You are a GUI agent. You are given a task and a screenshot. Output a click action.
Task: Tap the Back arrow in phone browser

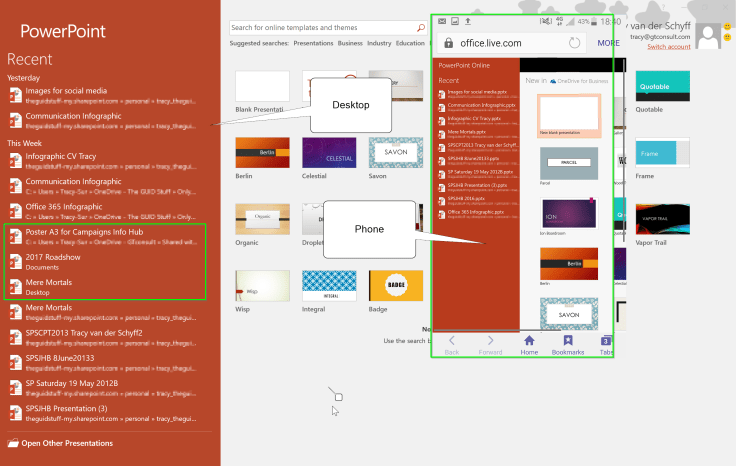[x=451, y=342]
